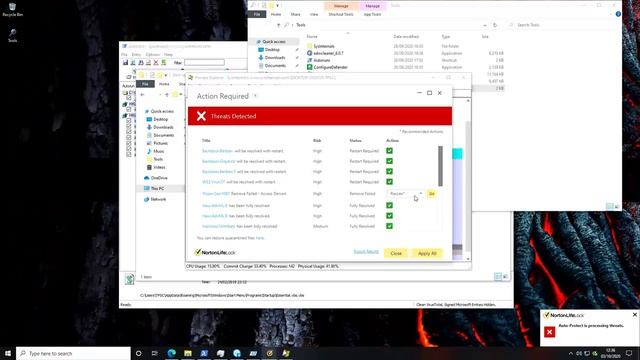Click the Go button beside Review dropdown
The width and height of the screenshot is (640, 360).
tap(431, 193)
